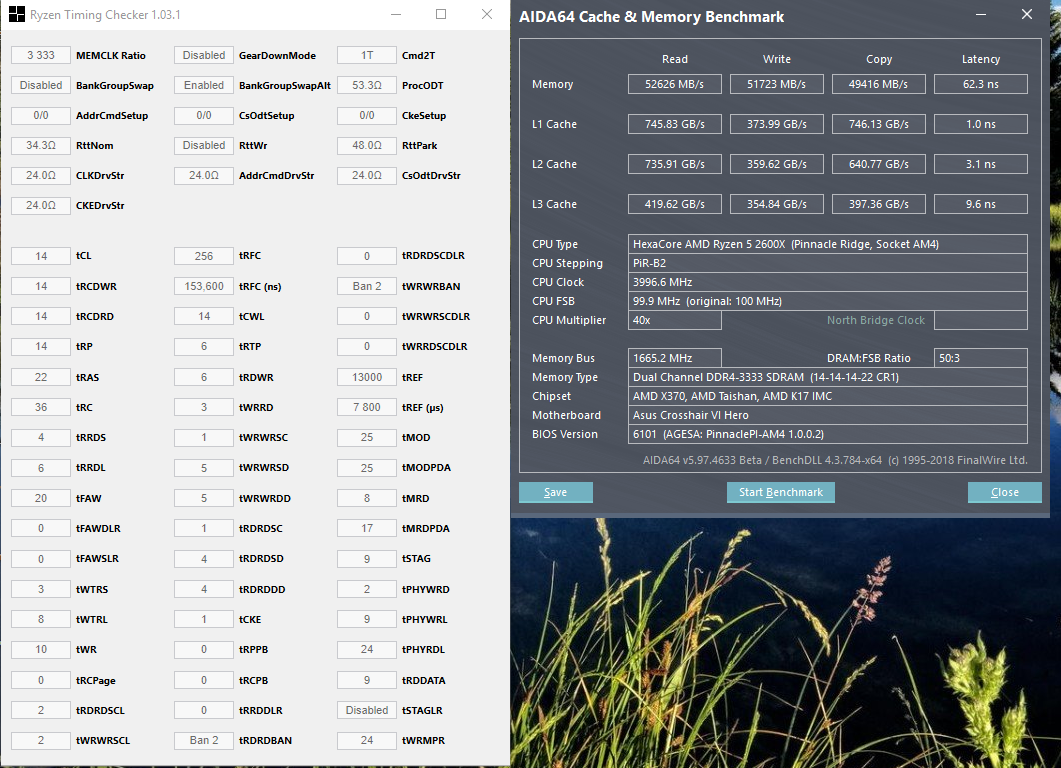
Task: Click the BankGroupSwapAlt Enabled value
Action: [x=204, y=85]
